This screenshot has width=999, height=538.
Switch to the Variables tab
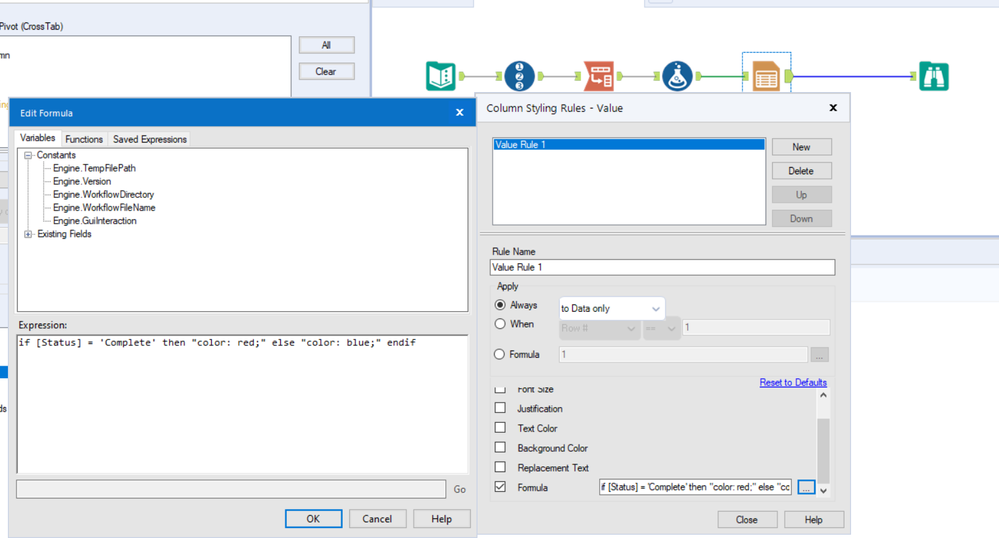38,138
